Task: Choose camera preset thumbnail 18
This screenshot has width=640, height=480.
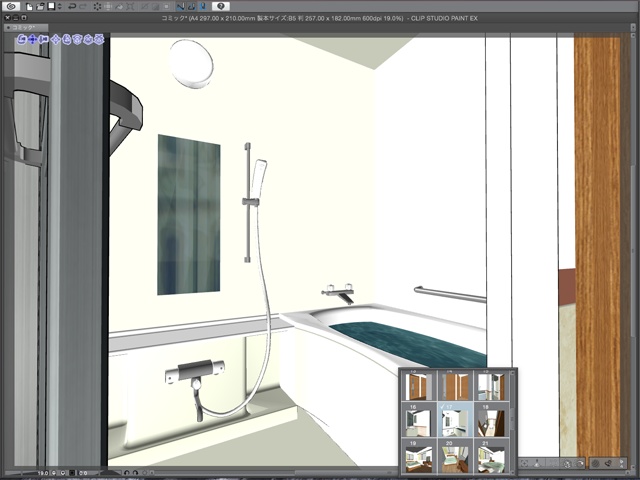Action: [x=491, y=420]
